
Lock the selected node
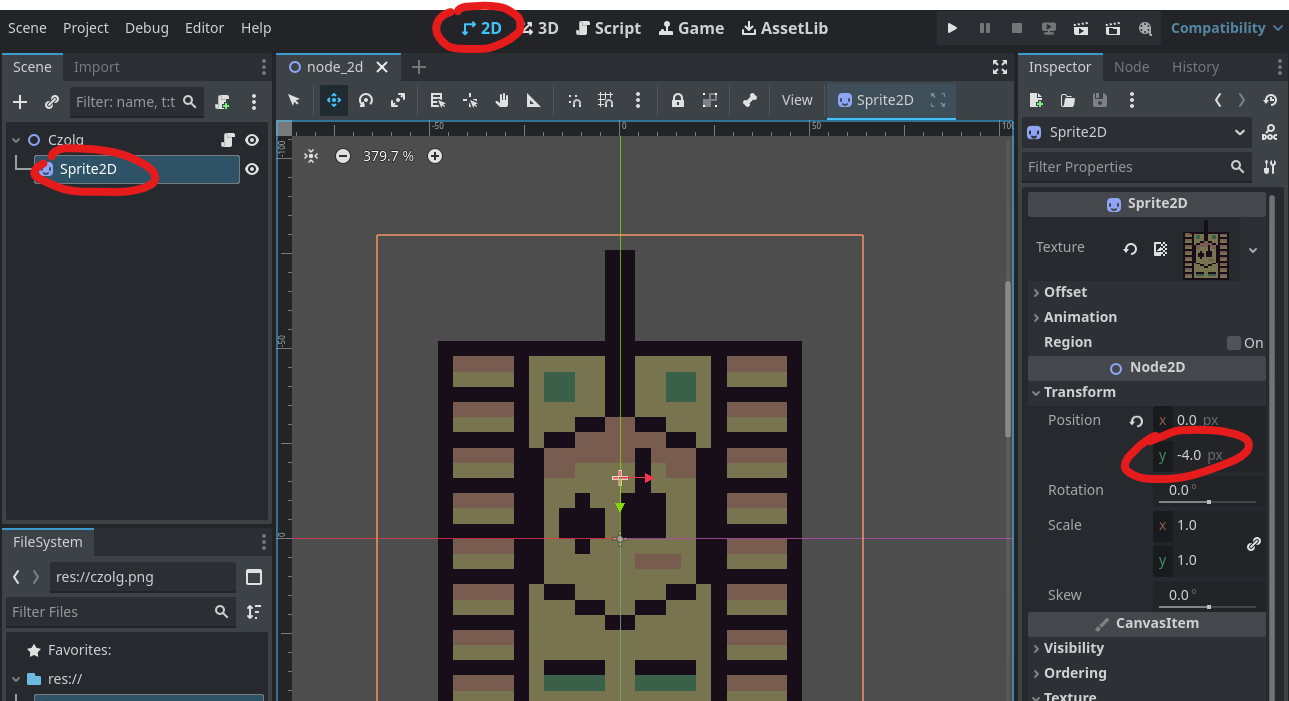(678, 100)
